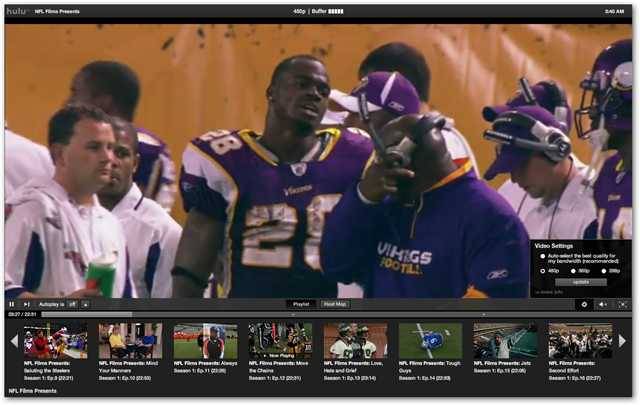Click the elapsed time display

22,314
